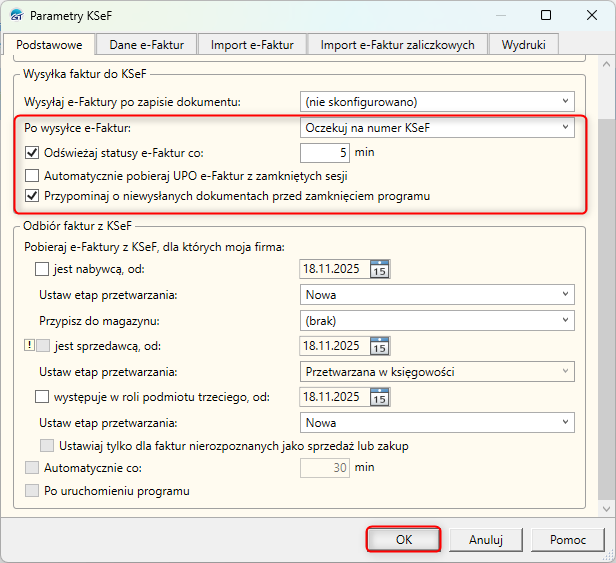This screenshot has width=616, height=563.
Task: Open 'Po wysyłce e-Faktur' dropdown
Action: pos(437,128)
